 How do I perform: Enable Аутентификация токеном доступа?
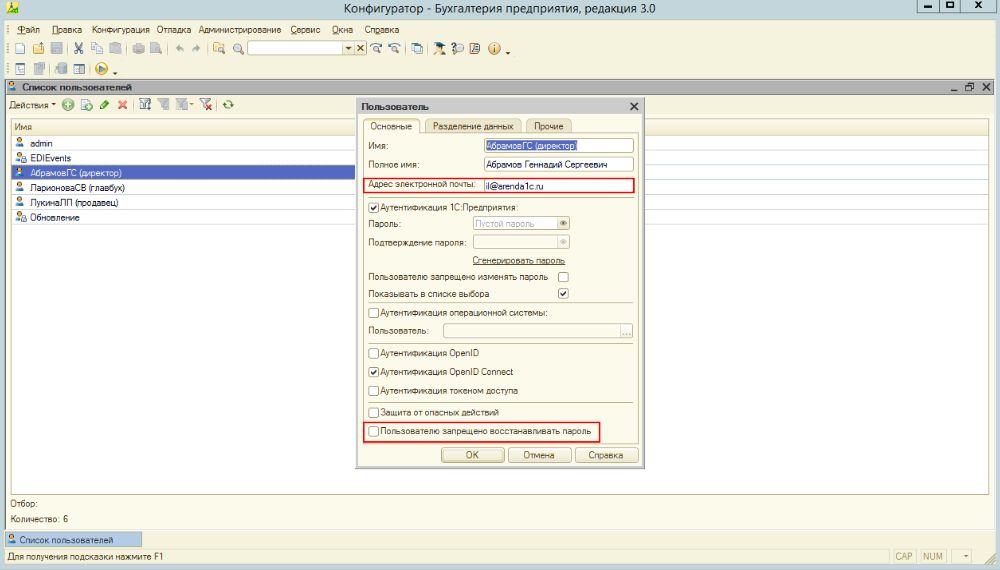[x=374, y=391]
